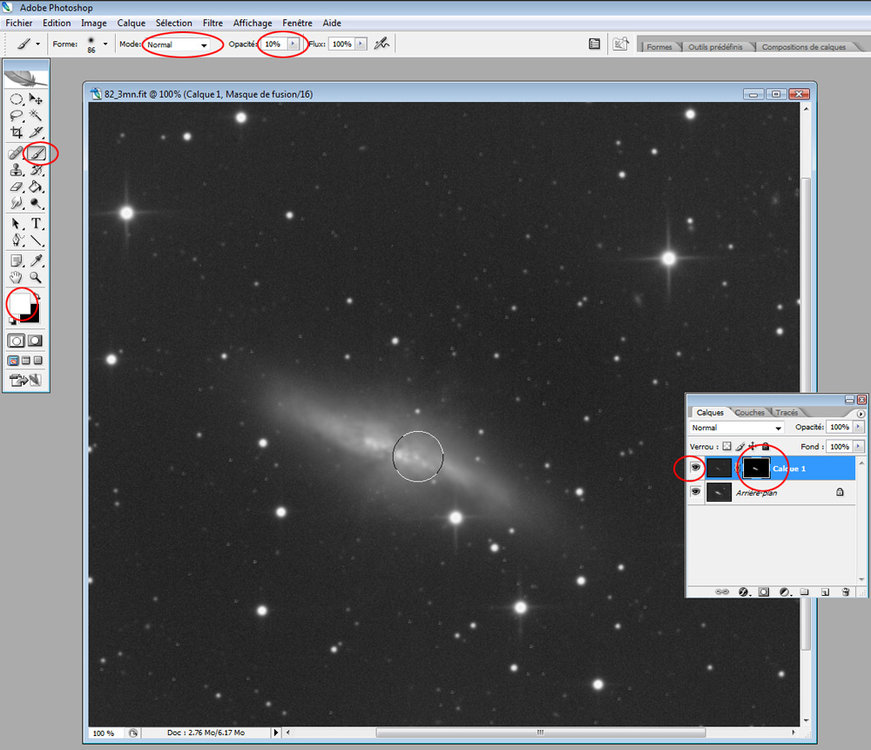Open the Image menu

pos(93,23)
